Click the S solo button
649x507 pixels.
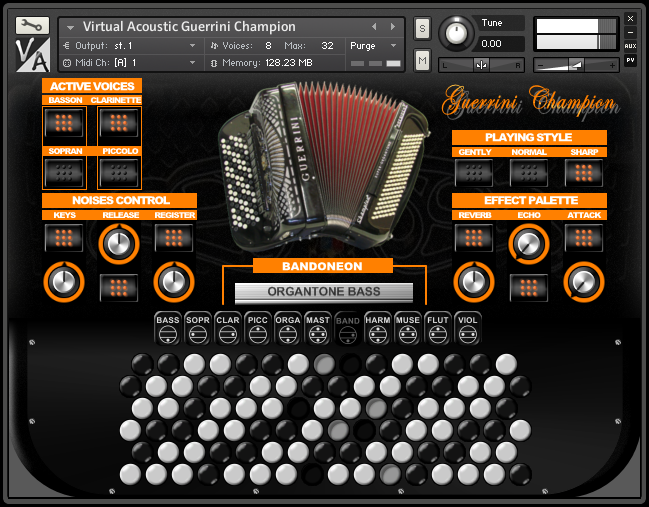(422, 29)
